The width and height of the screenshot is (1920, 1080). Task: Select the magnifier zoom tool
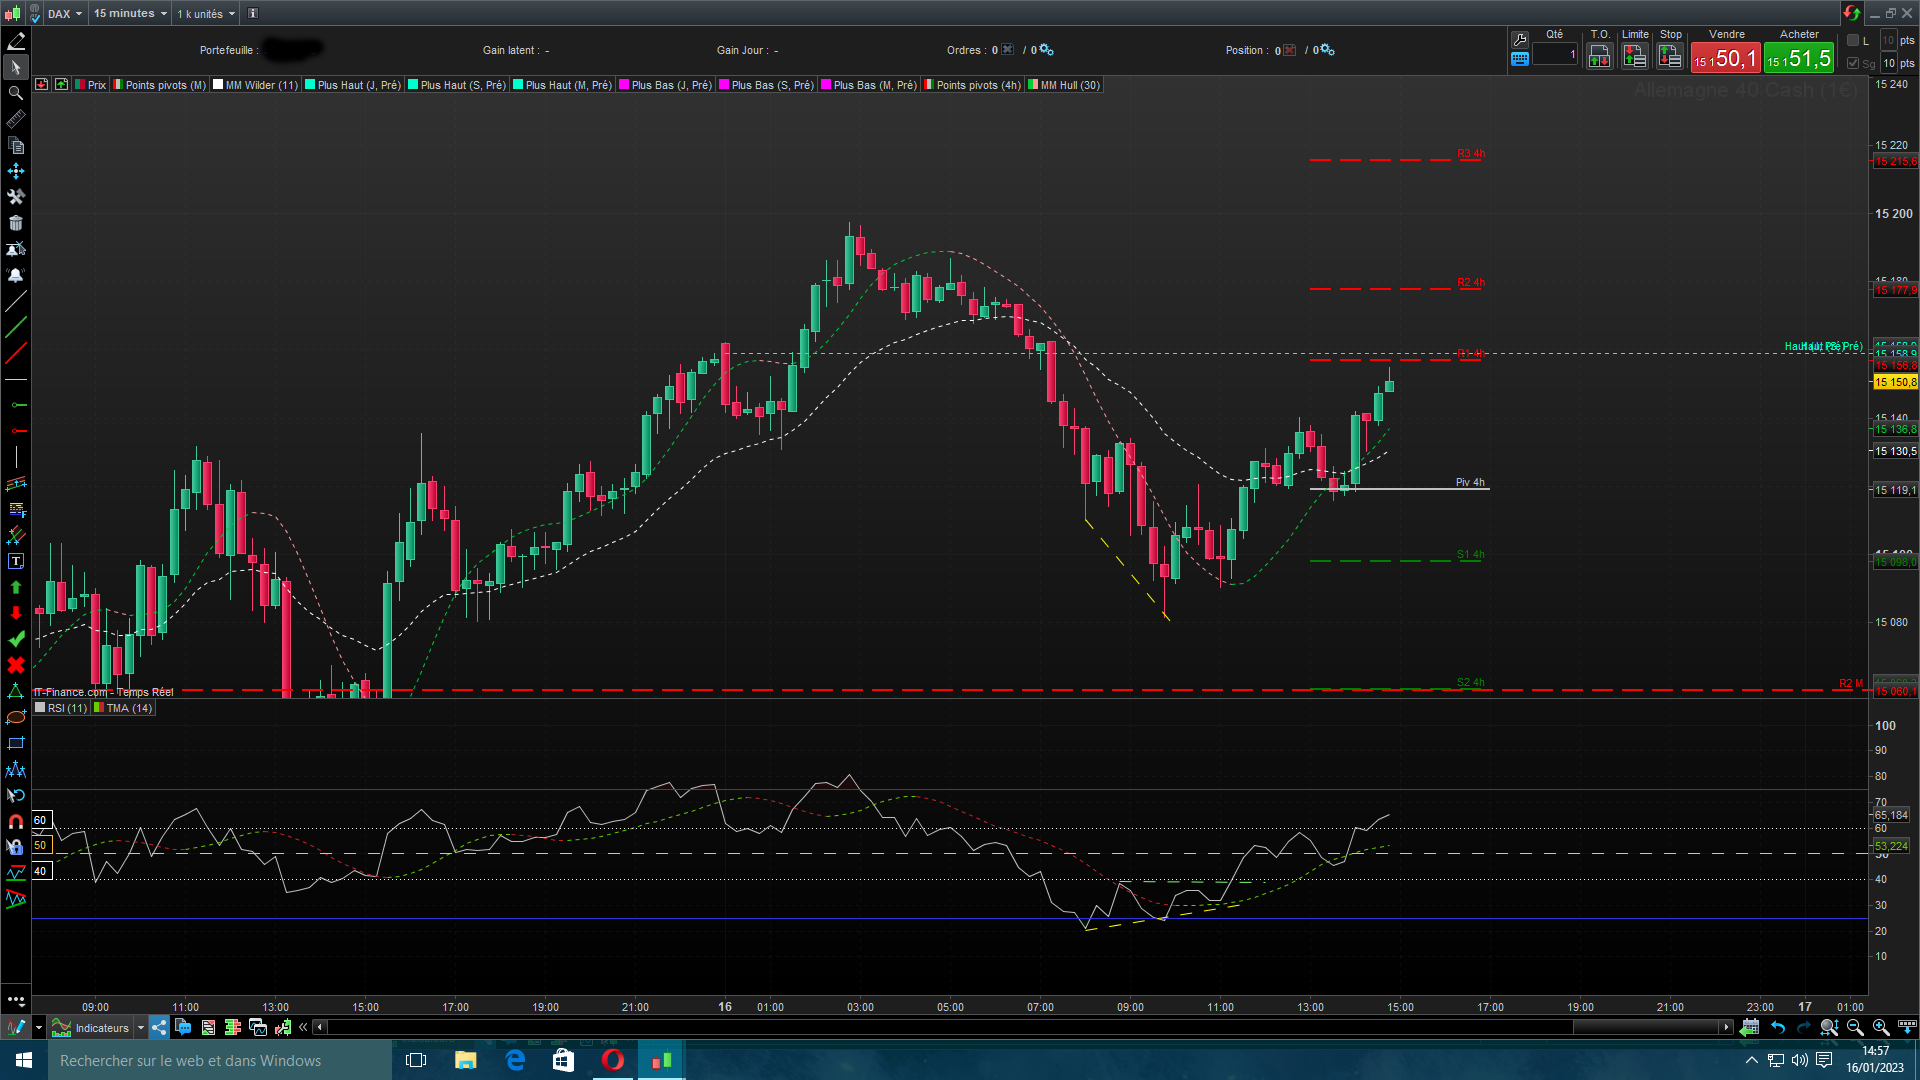(x=16, y=93)
